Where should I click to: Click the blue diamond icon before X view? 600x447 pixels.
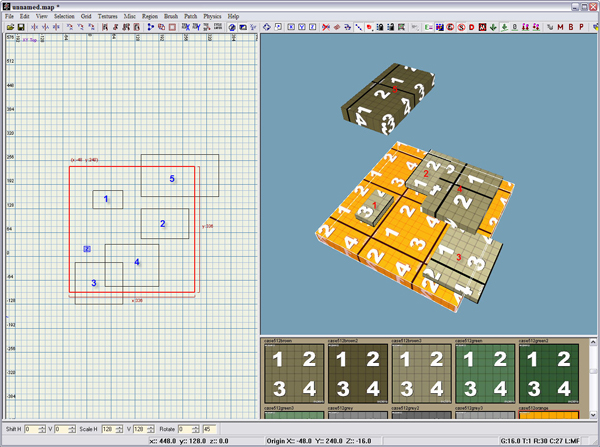click(267, 27)
